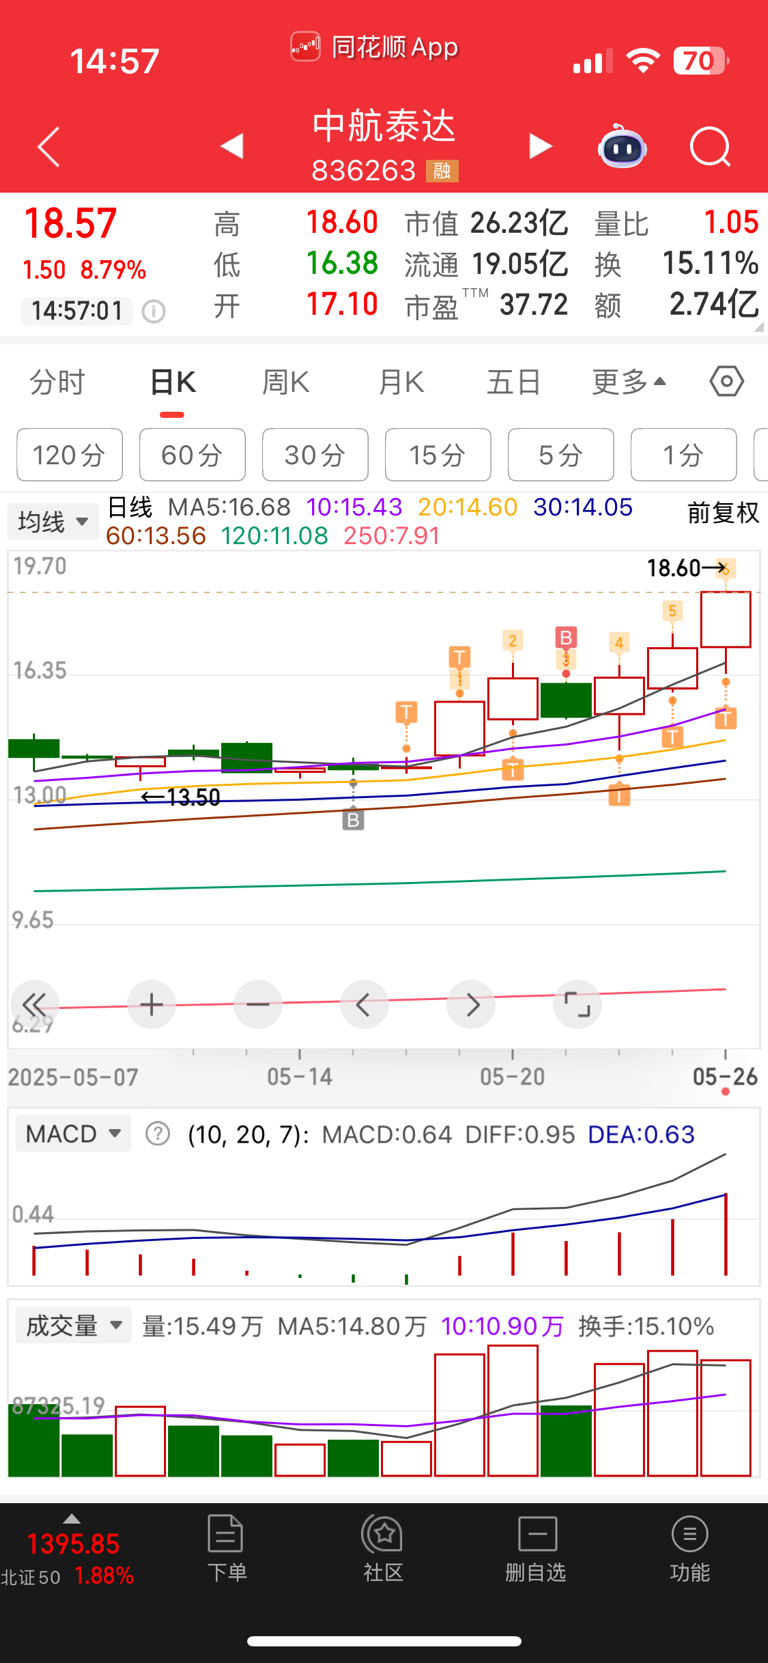Go to next stock with right triangle

[x=540, y=146]
